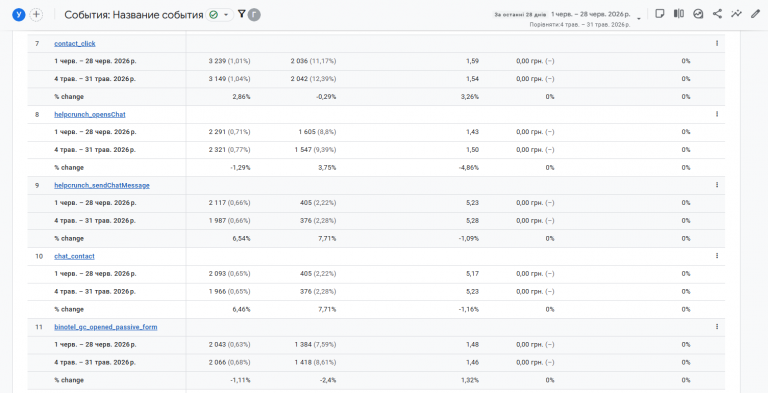Open row menu for helpcrunch_sendChatMessage
Screen dimensions: 768x393
pos(717,185)
